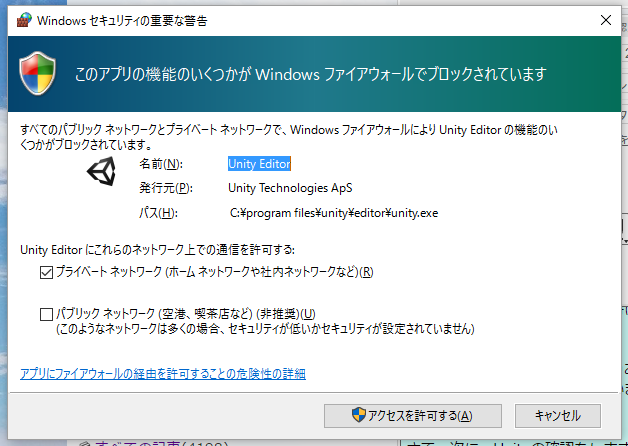The image size is (628, 446).
Task: Click the Windows security shield icon in banner
Action: click(37, 73)
